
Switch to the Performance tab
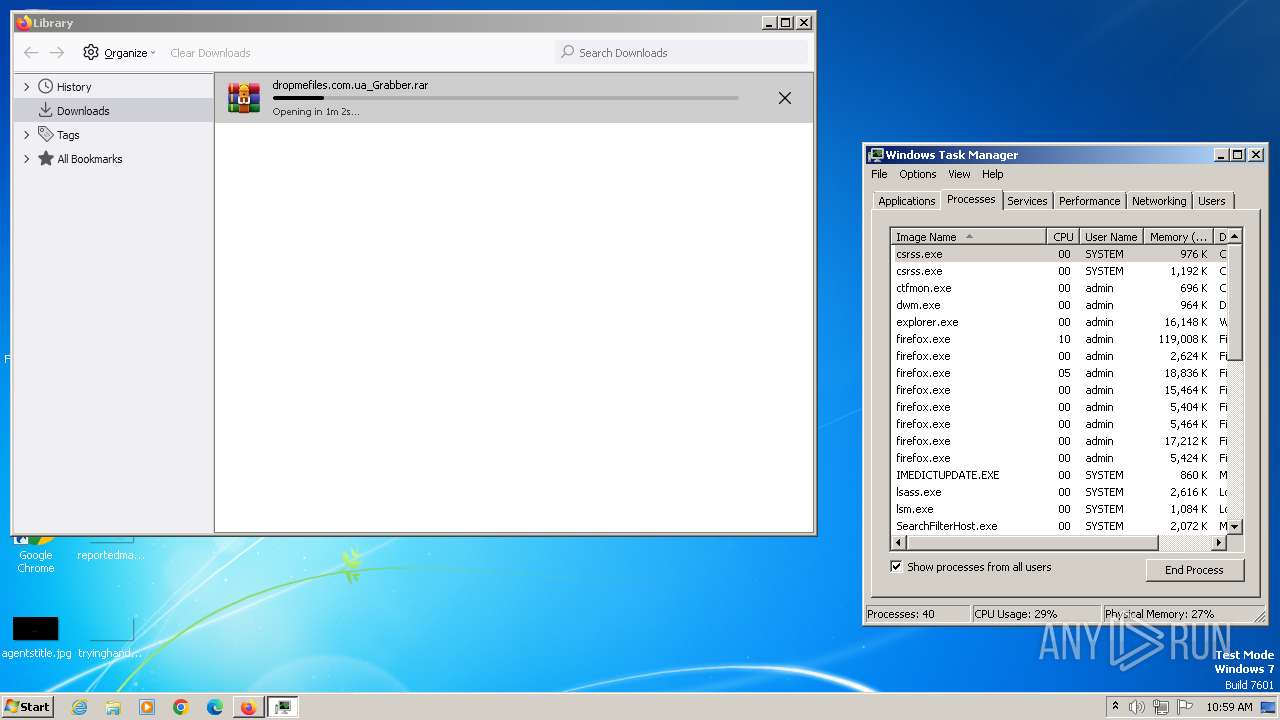click(x=1089, y=201)
